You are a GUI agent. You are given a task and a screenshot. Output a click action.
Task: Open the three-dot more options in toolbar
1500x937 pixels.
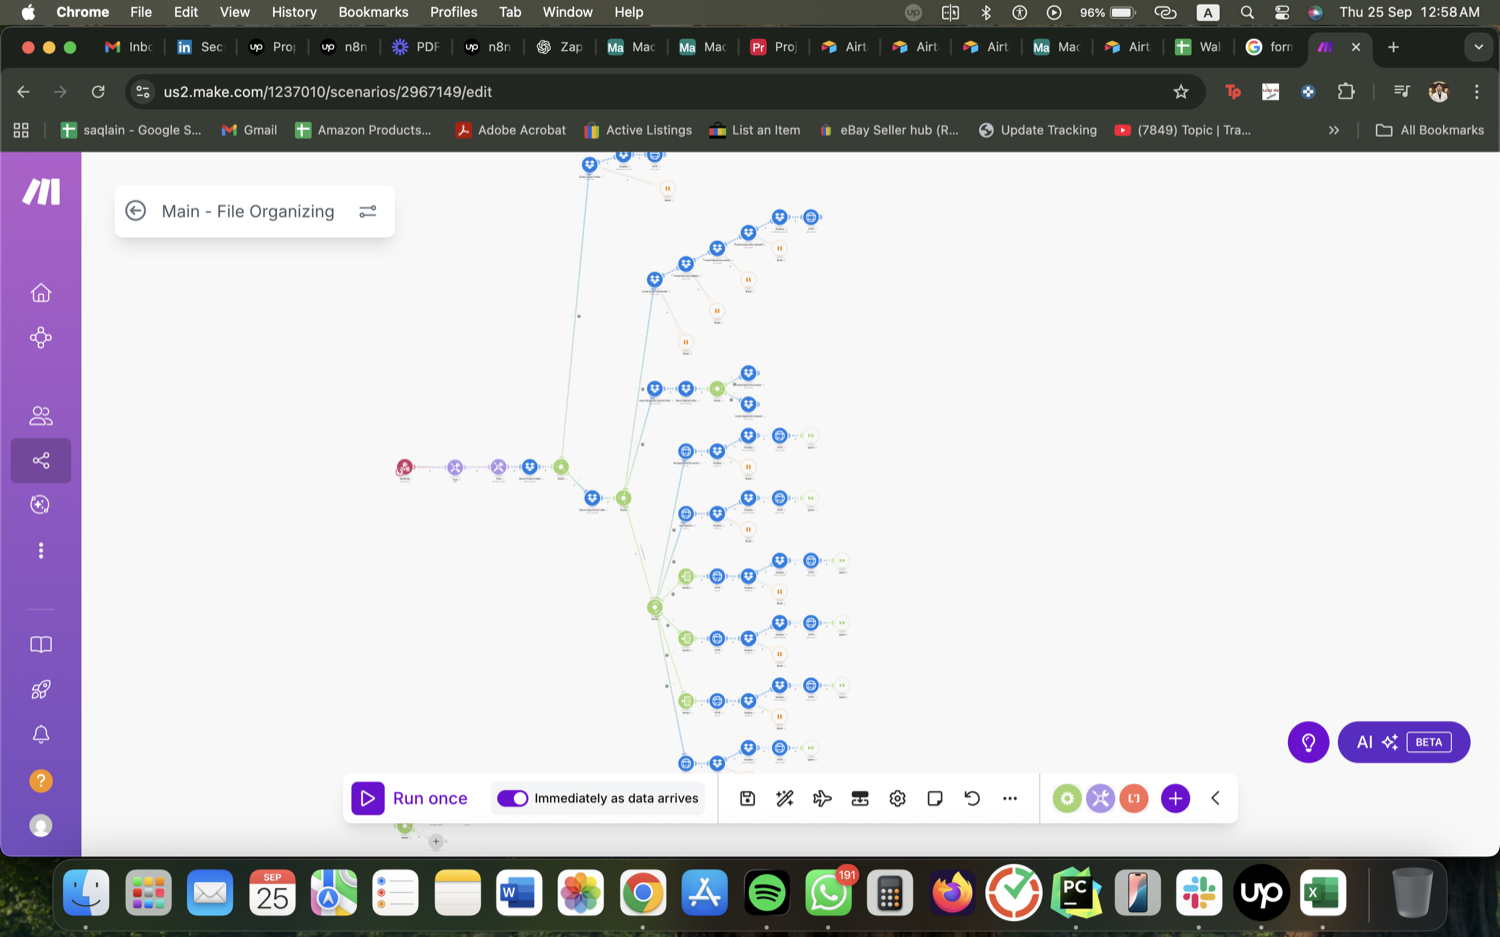(x=1010, y=798)
